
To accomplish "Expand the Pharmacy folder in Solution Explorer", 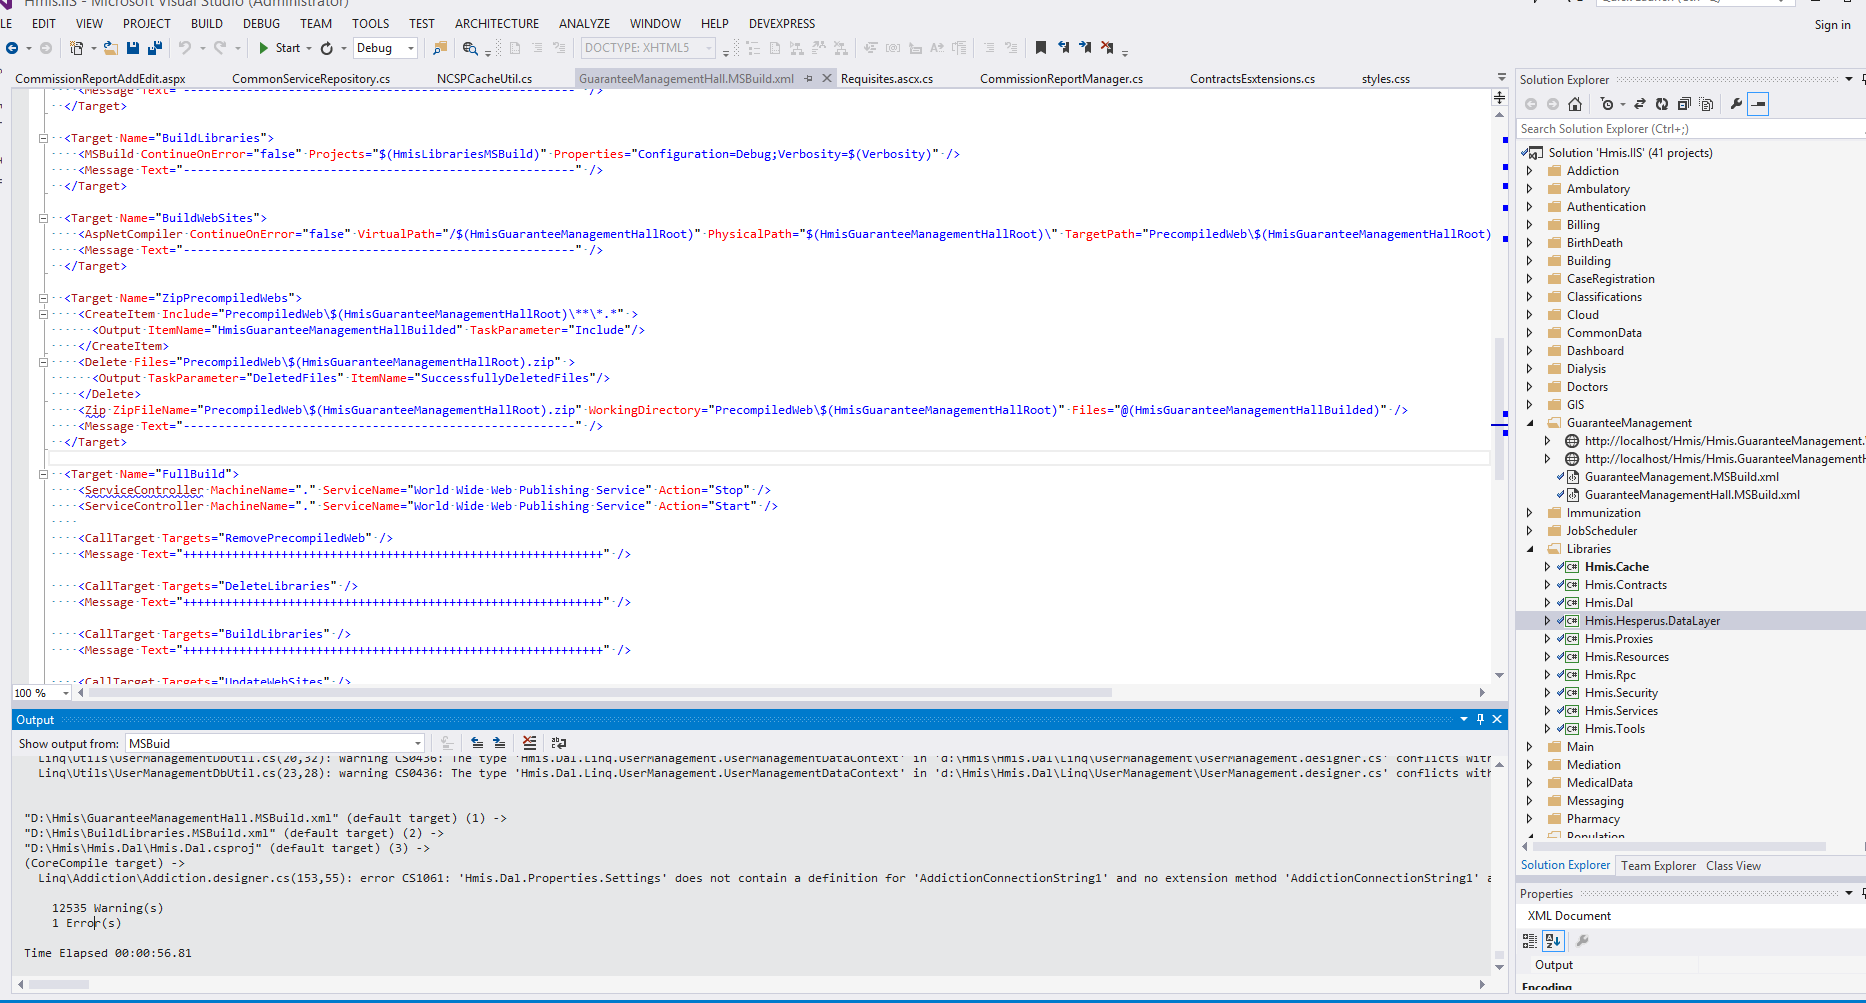I will [x=1529, y=819].
